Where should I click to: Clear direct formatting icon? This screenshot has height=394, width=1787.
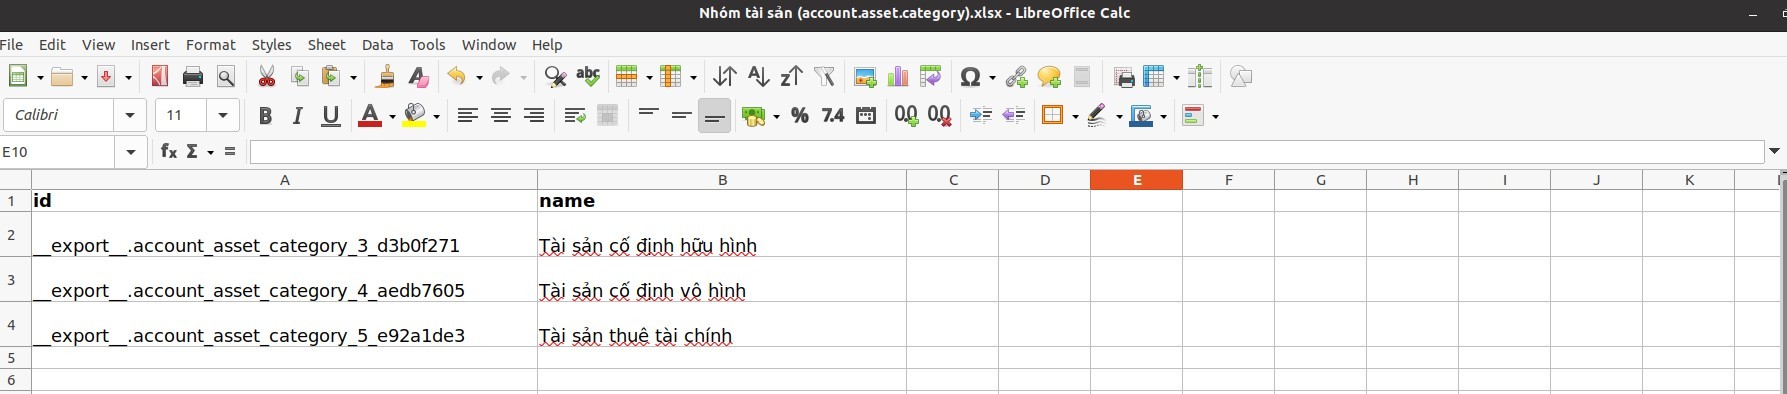coord(418,77)
